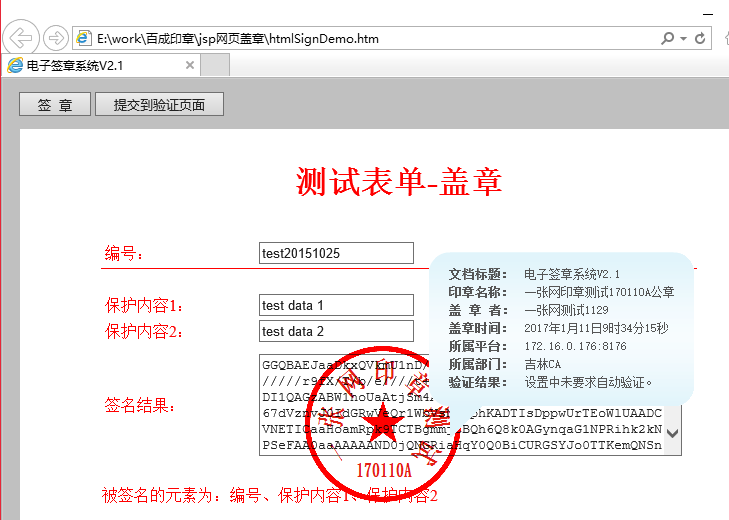
Task: Click the IE logo on the 电子签章系统V2.1 tab
Action: click(x=15, y=66)
